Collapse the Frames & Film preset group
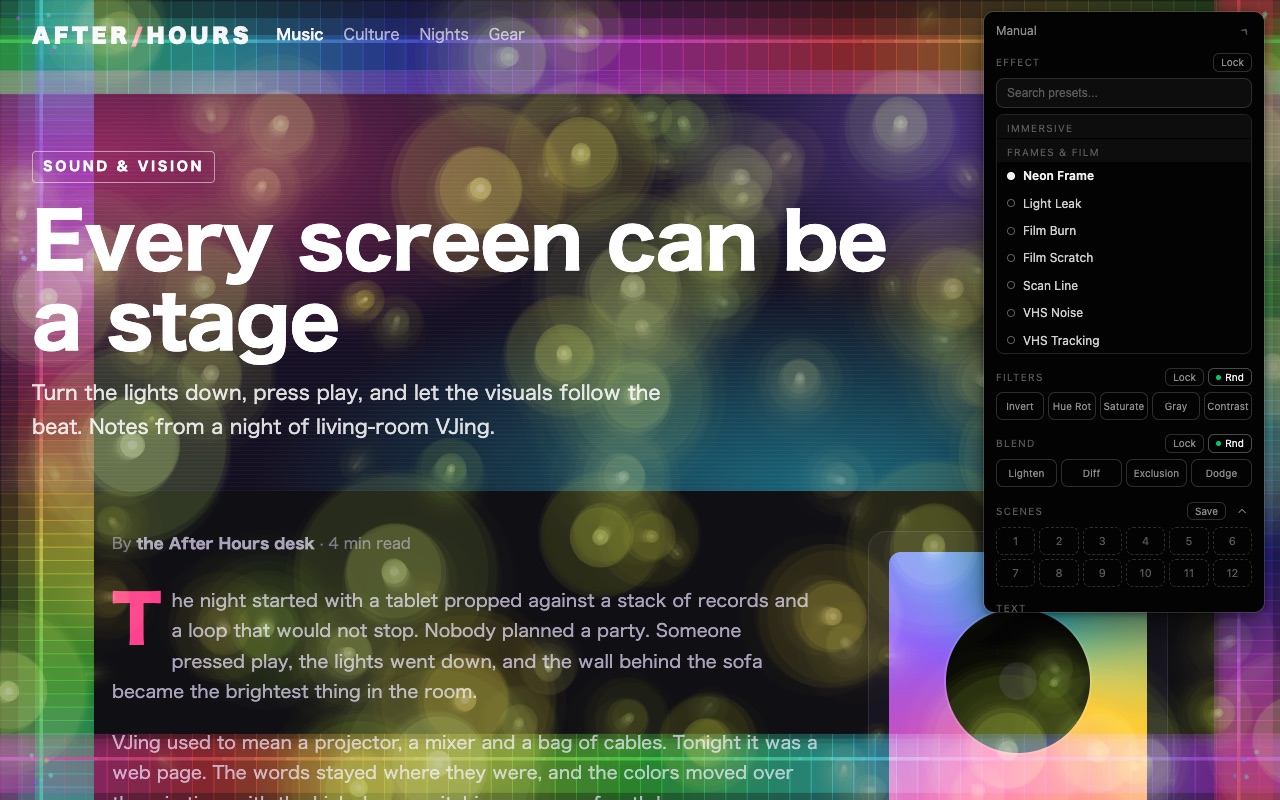 [x=1124, y=152]
